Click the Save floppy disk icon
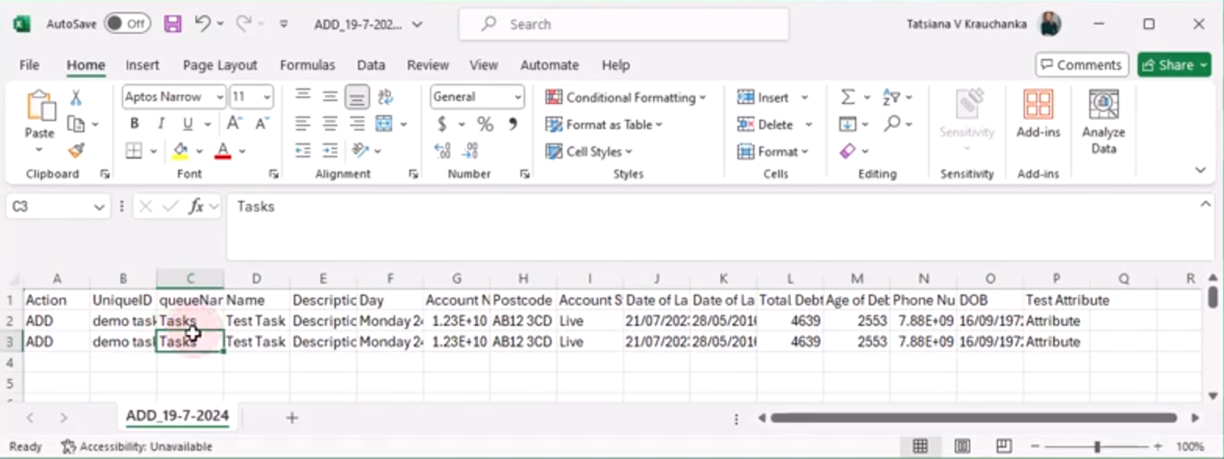 click(172, 24)
